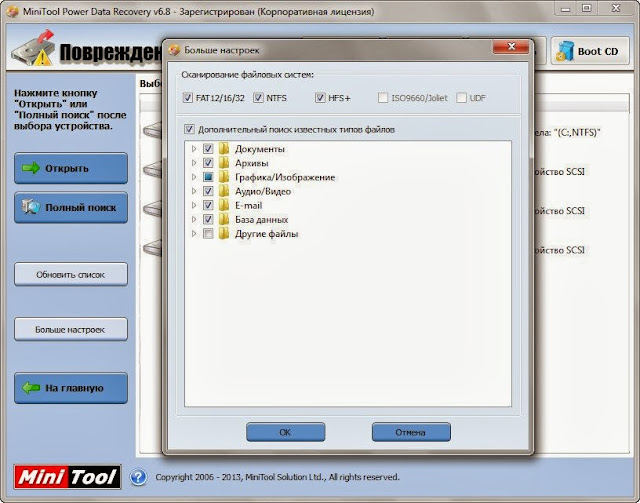The height and width of the screenshot is (503, 640).
Task: Expand the Архивы tree node
Action: coord(194,163)
